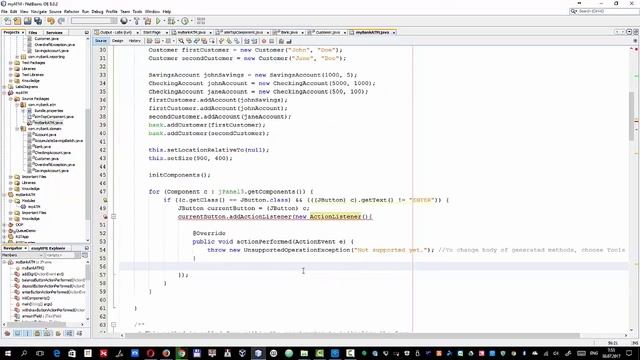This screenshot has width=640, height=360.
Task: Toggle Show Static Members filter in Navigator
Action: [x=27, y=333]
